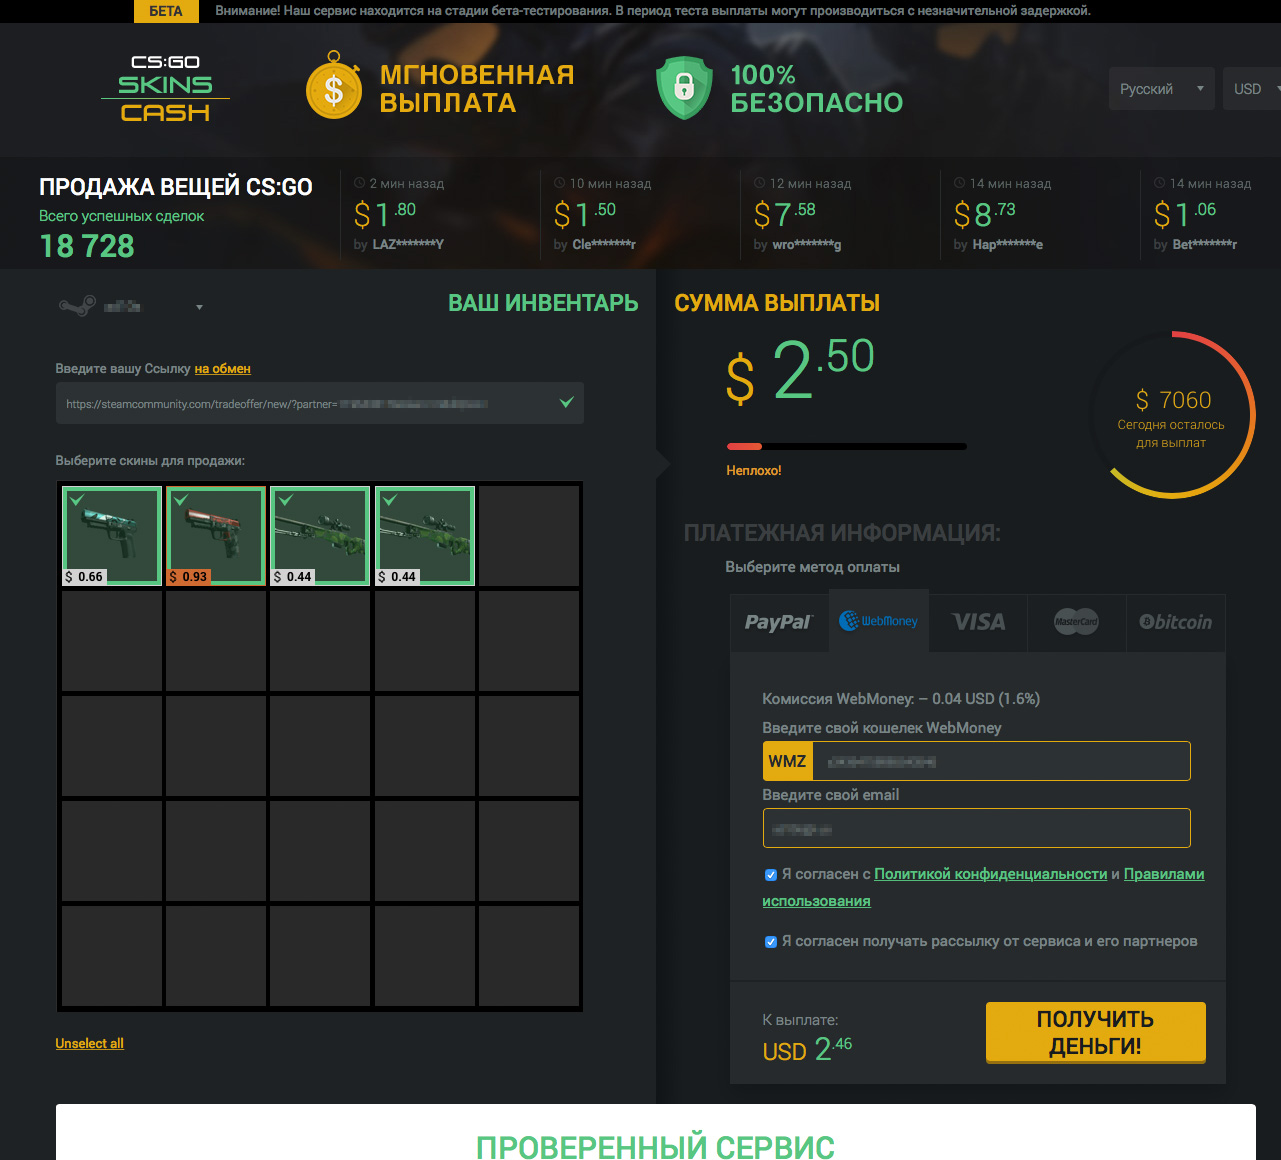
Task: Deselect the $0.66 pistol skin
Action: [112, 535]
